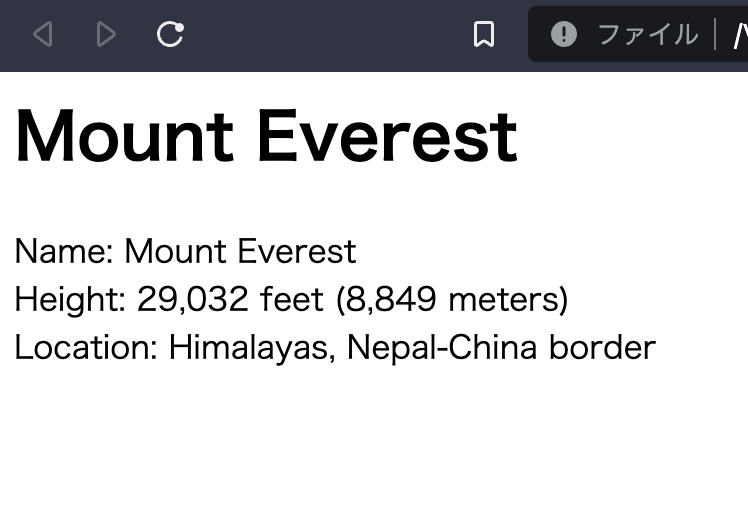Viewport: 748px width, 516px height.
Task: Open the site info warning icon
Action: tap(564, 34)
